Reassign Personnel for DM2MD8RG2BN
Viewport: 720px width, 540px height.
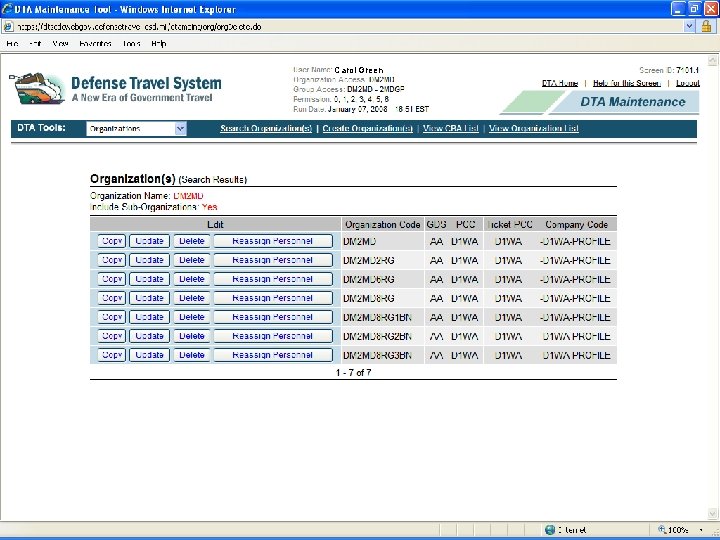[x=273, y=336]
